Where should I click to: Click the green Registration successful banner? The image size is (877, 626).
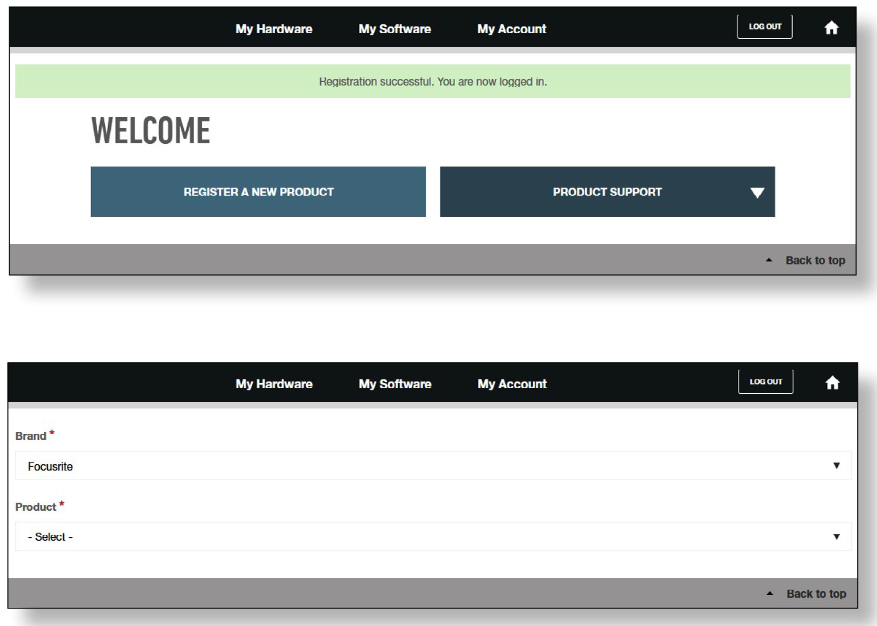tap(432, 82)
